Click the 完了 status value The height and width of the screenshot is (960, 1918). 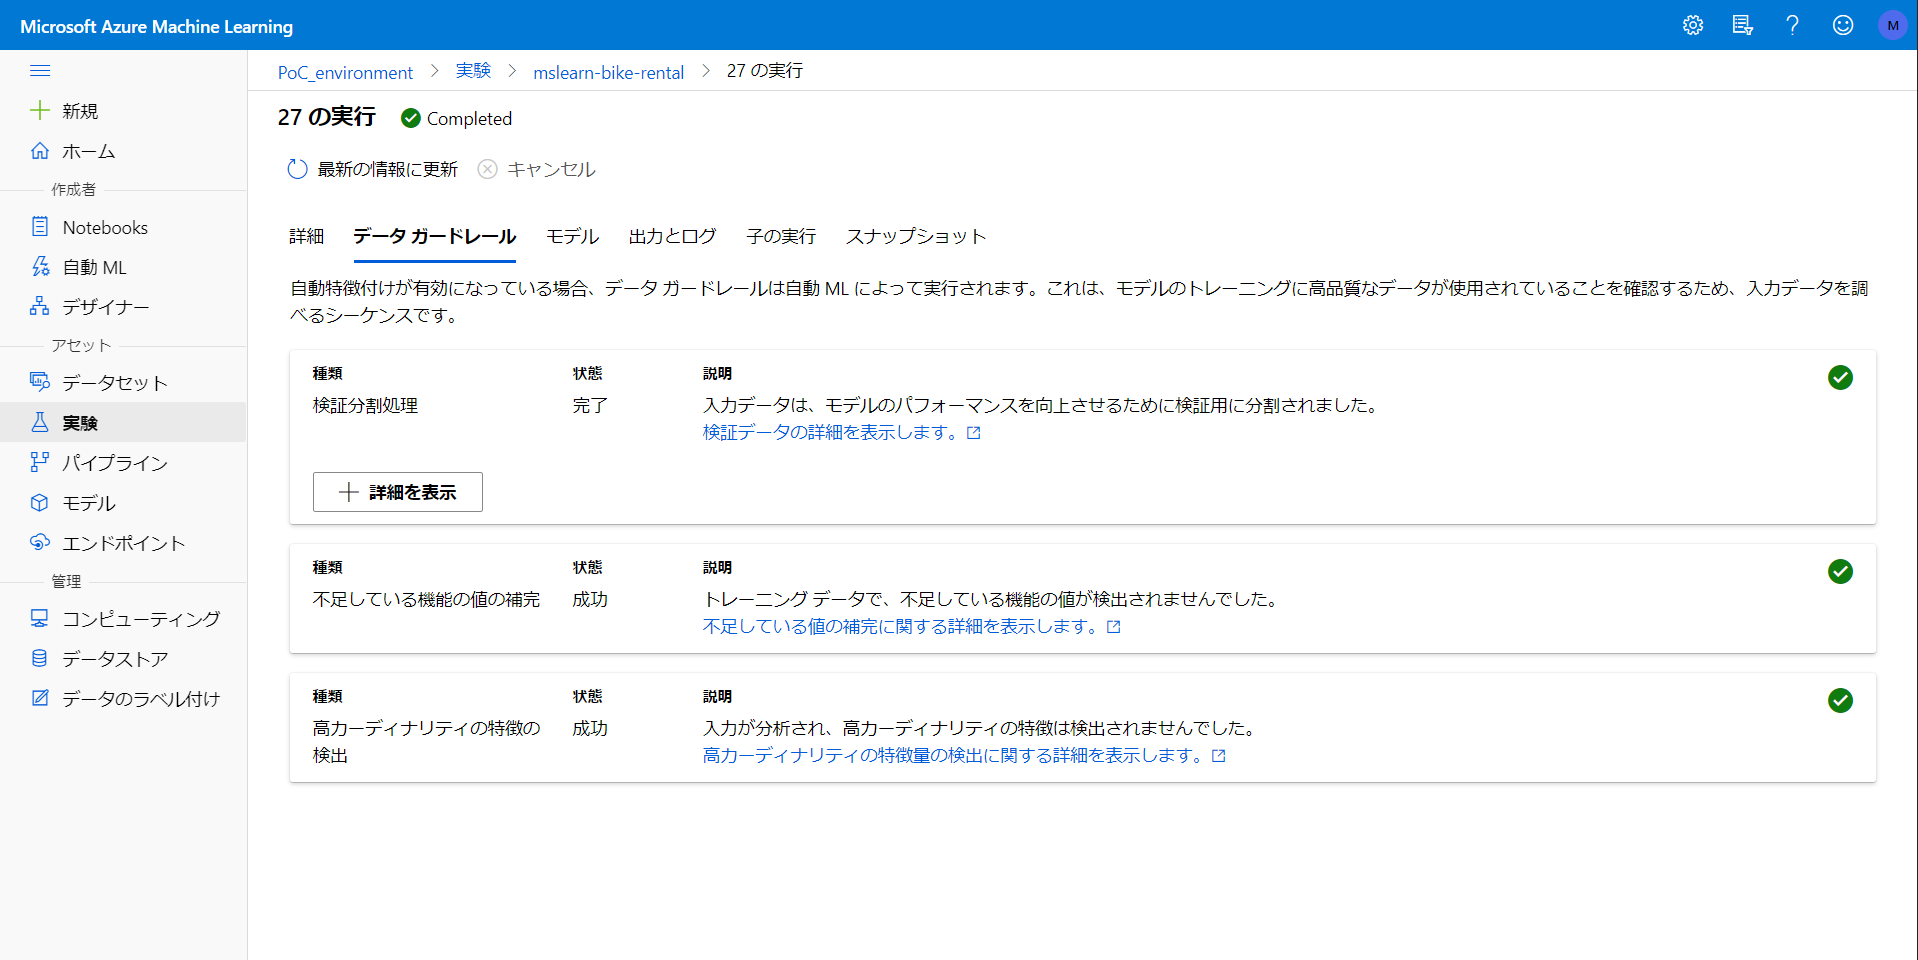click(590, 405)
